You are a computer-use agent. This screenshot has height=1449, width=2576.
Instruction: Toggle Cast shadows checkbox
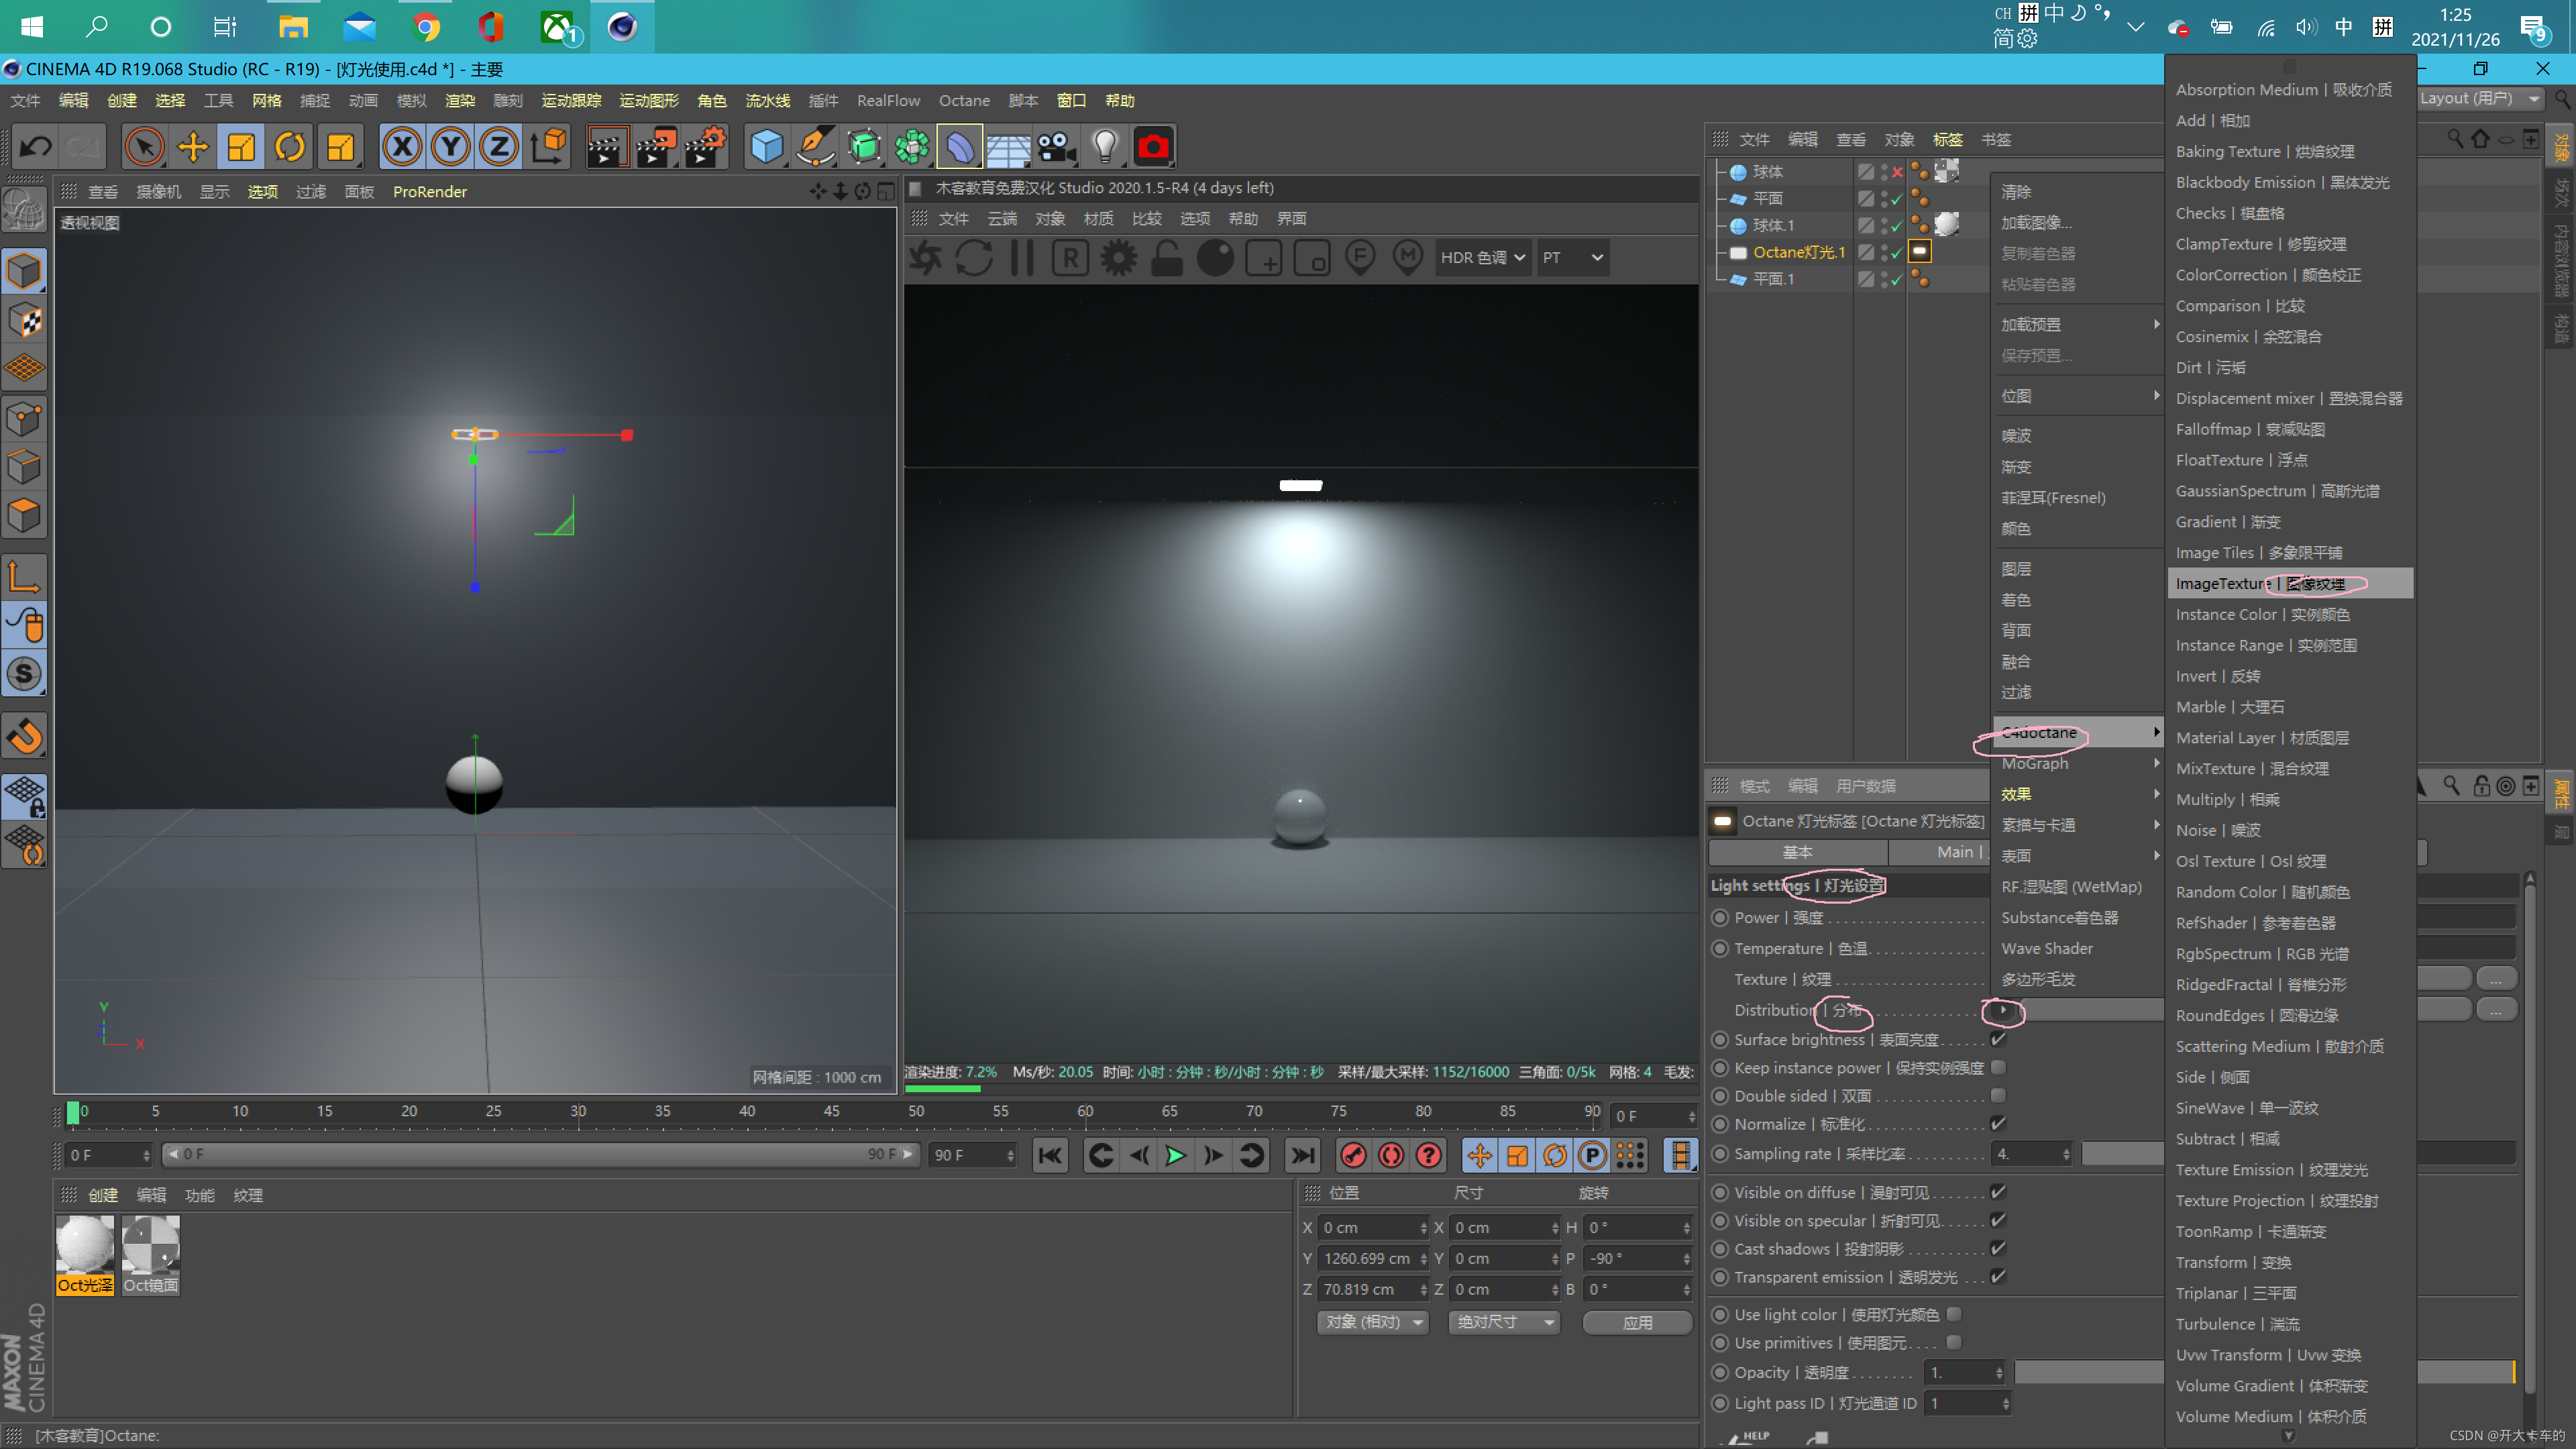(1998, 1248)
